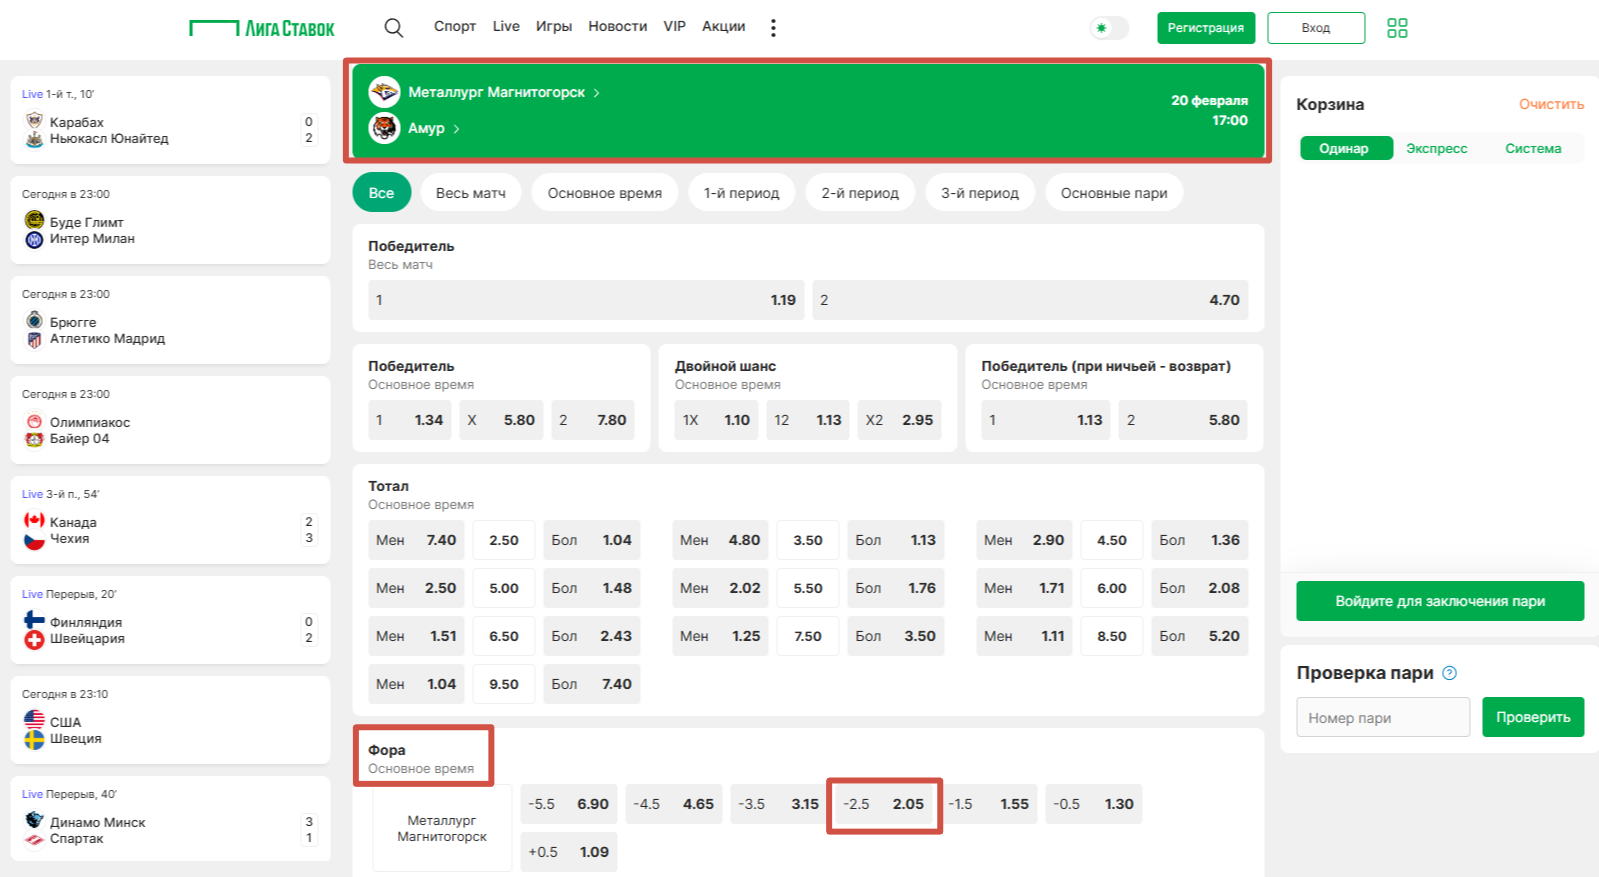The width and height of the screenshot is (1599, 877).
Task: Click the Canada flag icon
Action: tap(34, 521)
